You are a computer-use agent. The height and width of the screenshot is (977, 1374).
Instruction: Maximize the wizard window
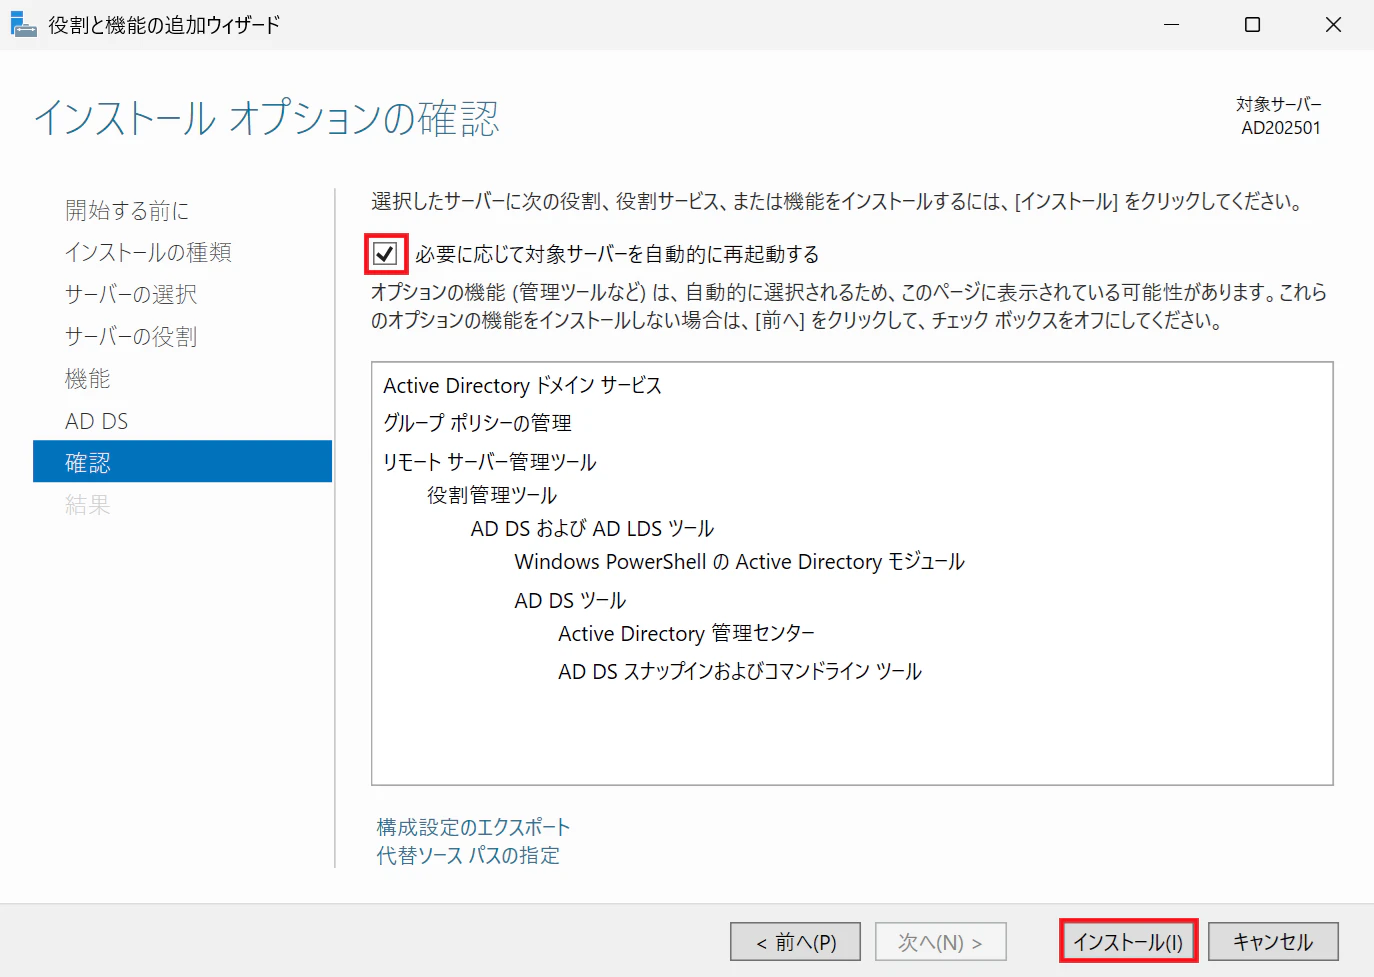(1252, 25)
